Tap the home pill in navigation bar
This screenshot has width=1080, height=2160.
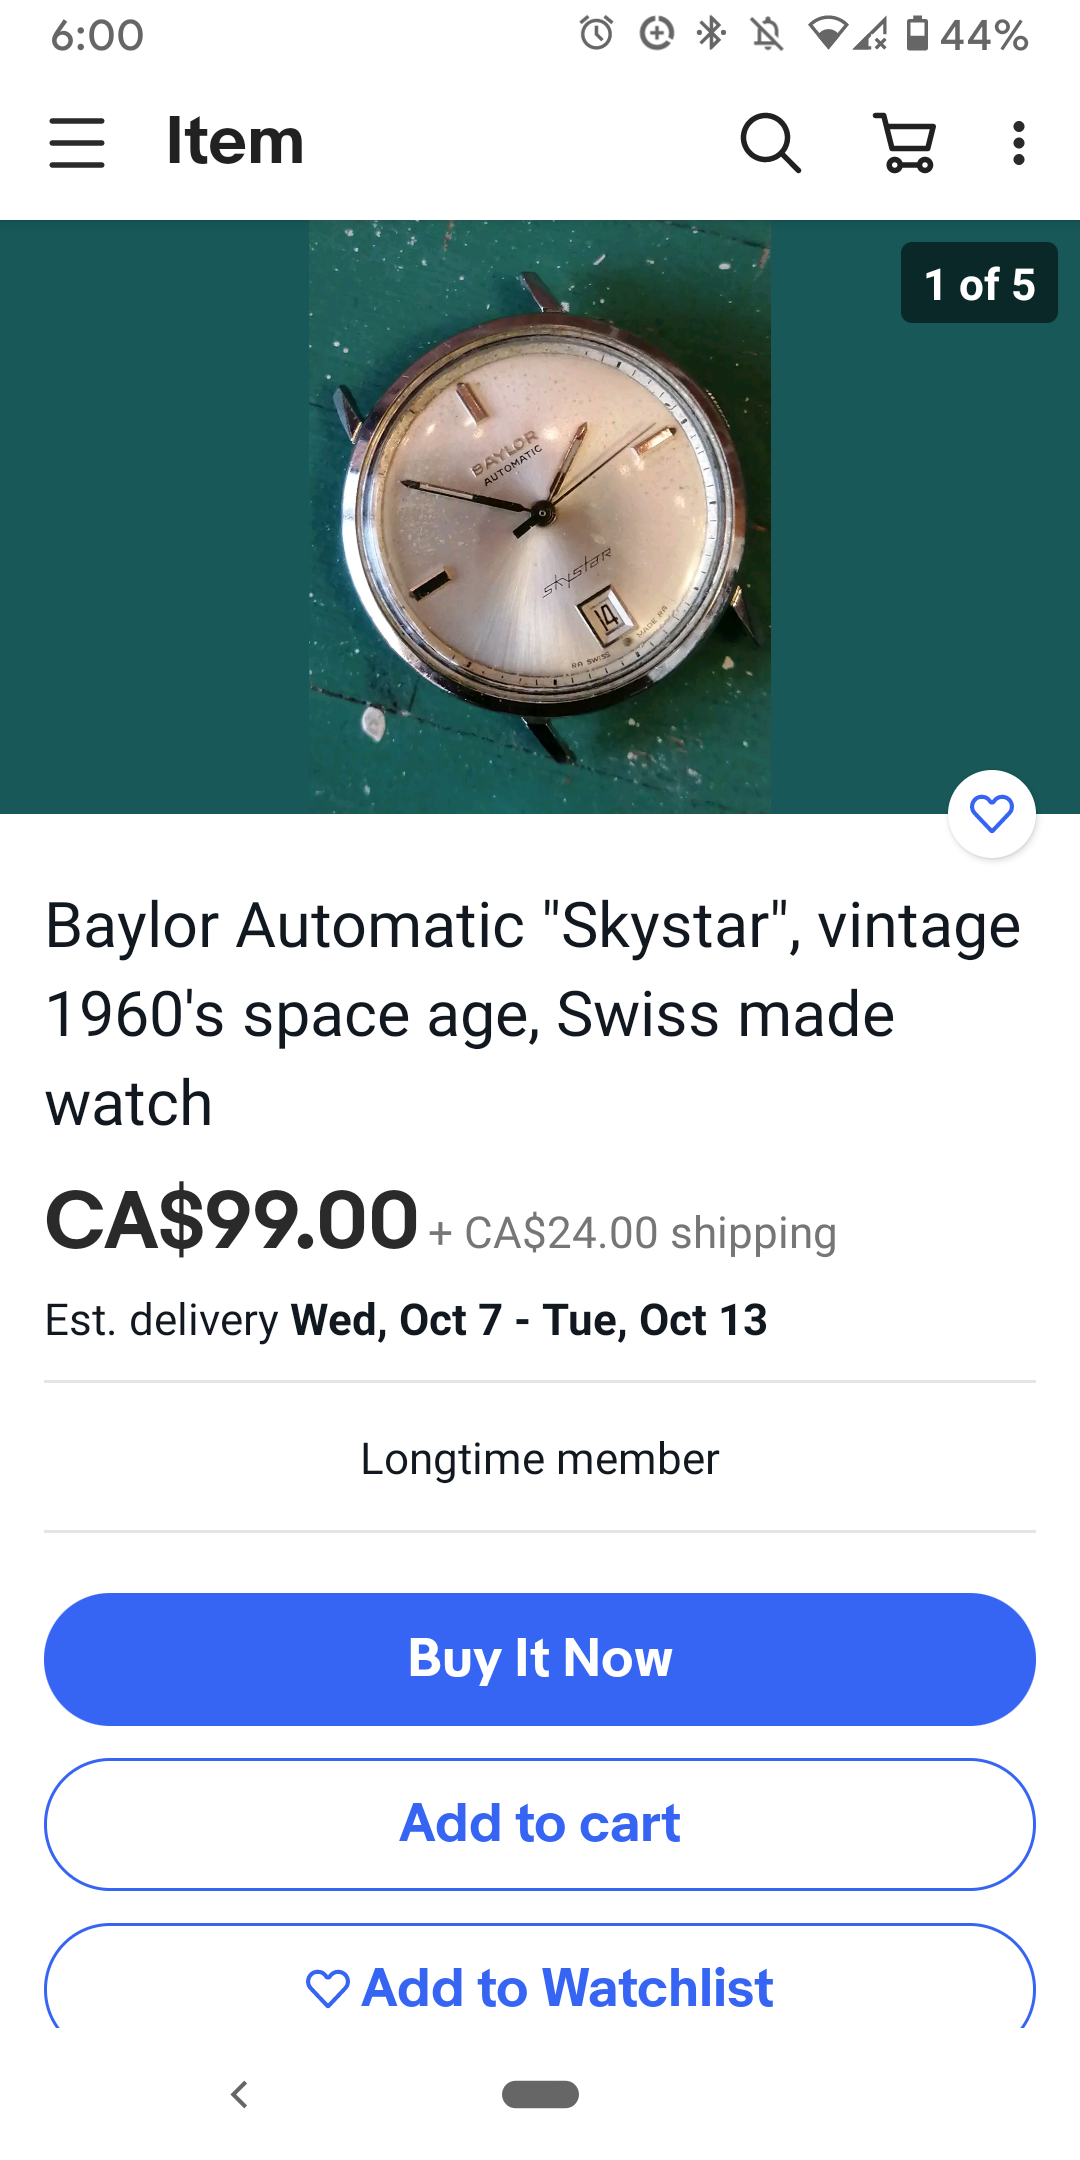(x=540, y=2094)
